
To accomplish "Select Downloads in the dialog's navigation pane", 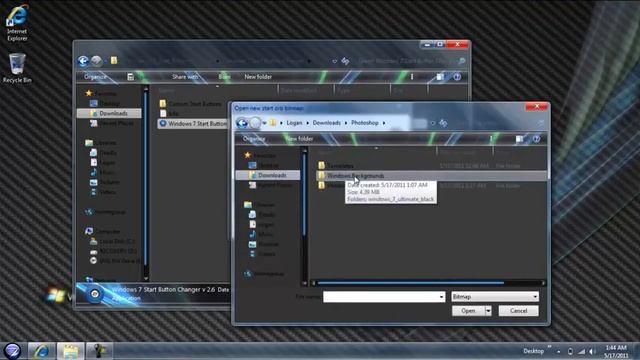I will pyautogui.click(x=268, y=175).
